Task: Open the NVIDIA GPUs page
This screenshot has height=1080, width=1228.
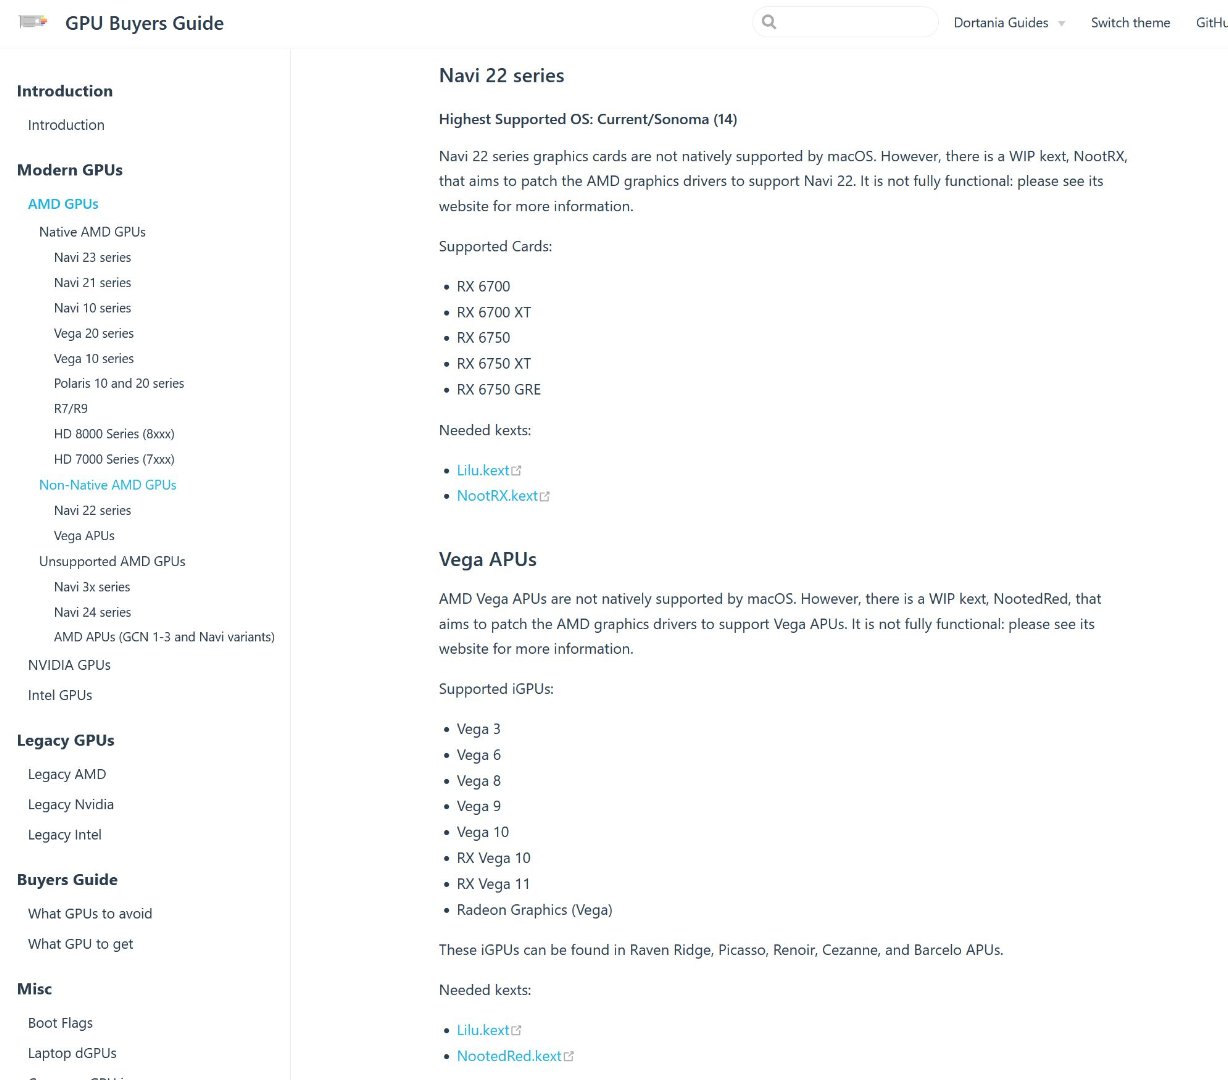Action: pos(69,665)
